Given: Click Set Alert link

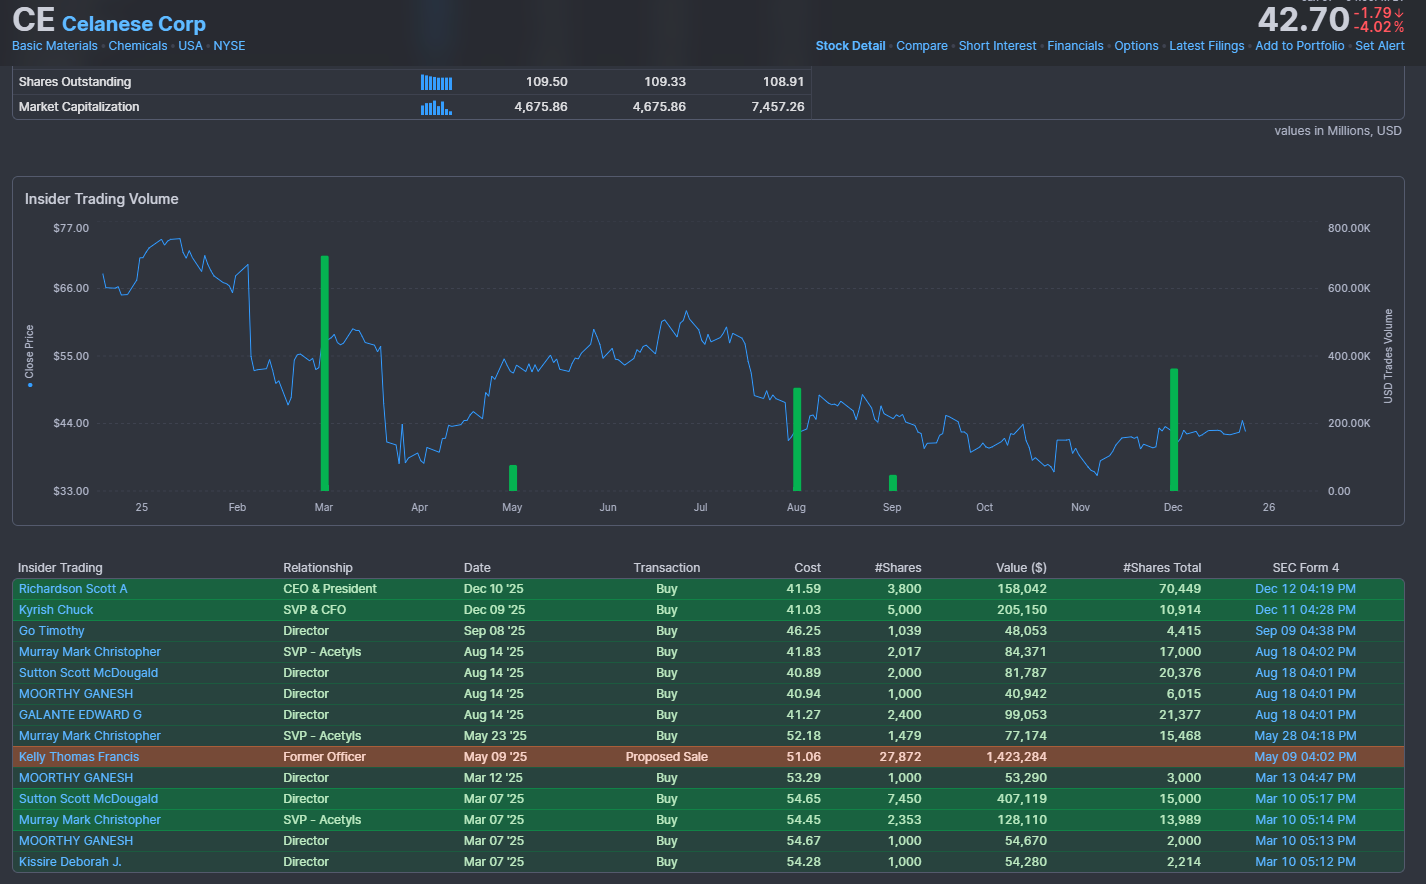Looking at the screenshot, I should [1379, 46].
